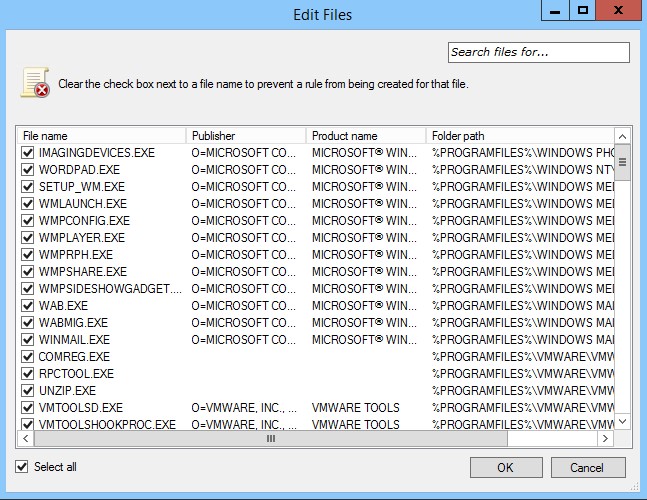The image size is (647, 500).
Task: Uncheck the VMTOOLSD.EXE checkbox
Action: pos(28,407)
